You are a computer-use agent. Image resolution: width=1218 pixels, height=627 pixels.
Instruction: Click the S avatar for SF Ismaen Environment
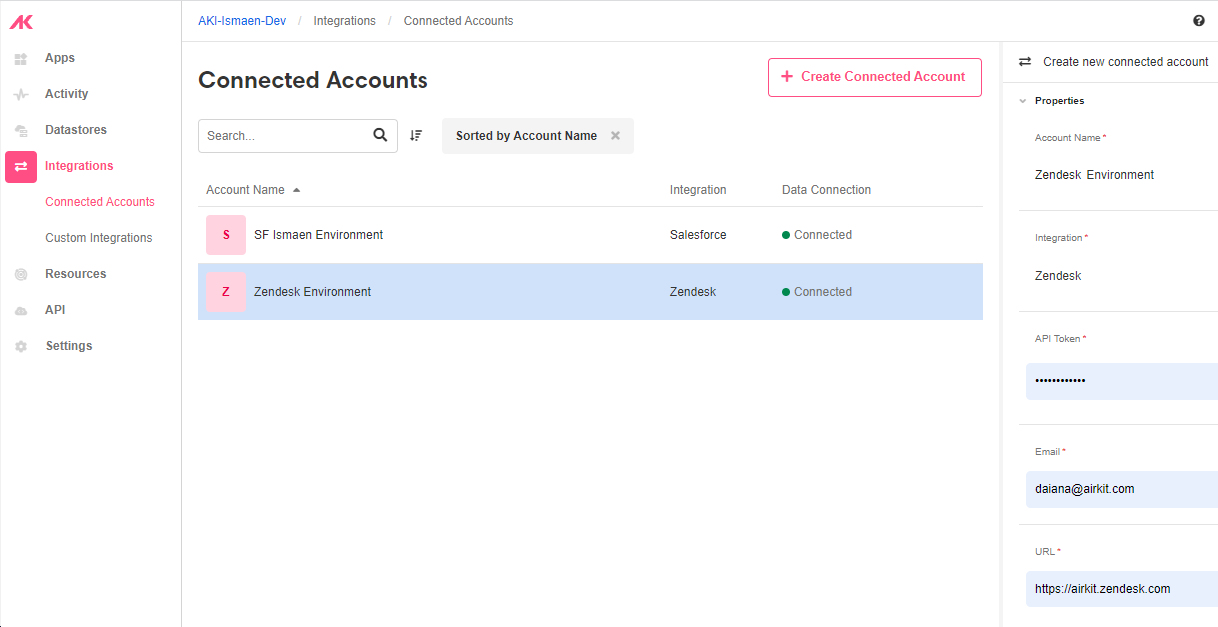tap(226, 235)
